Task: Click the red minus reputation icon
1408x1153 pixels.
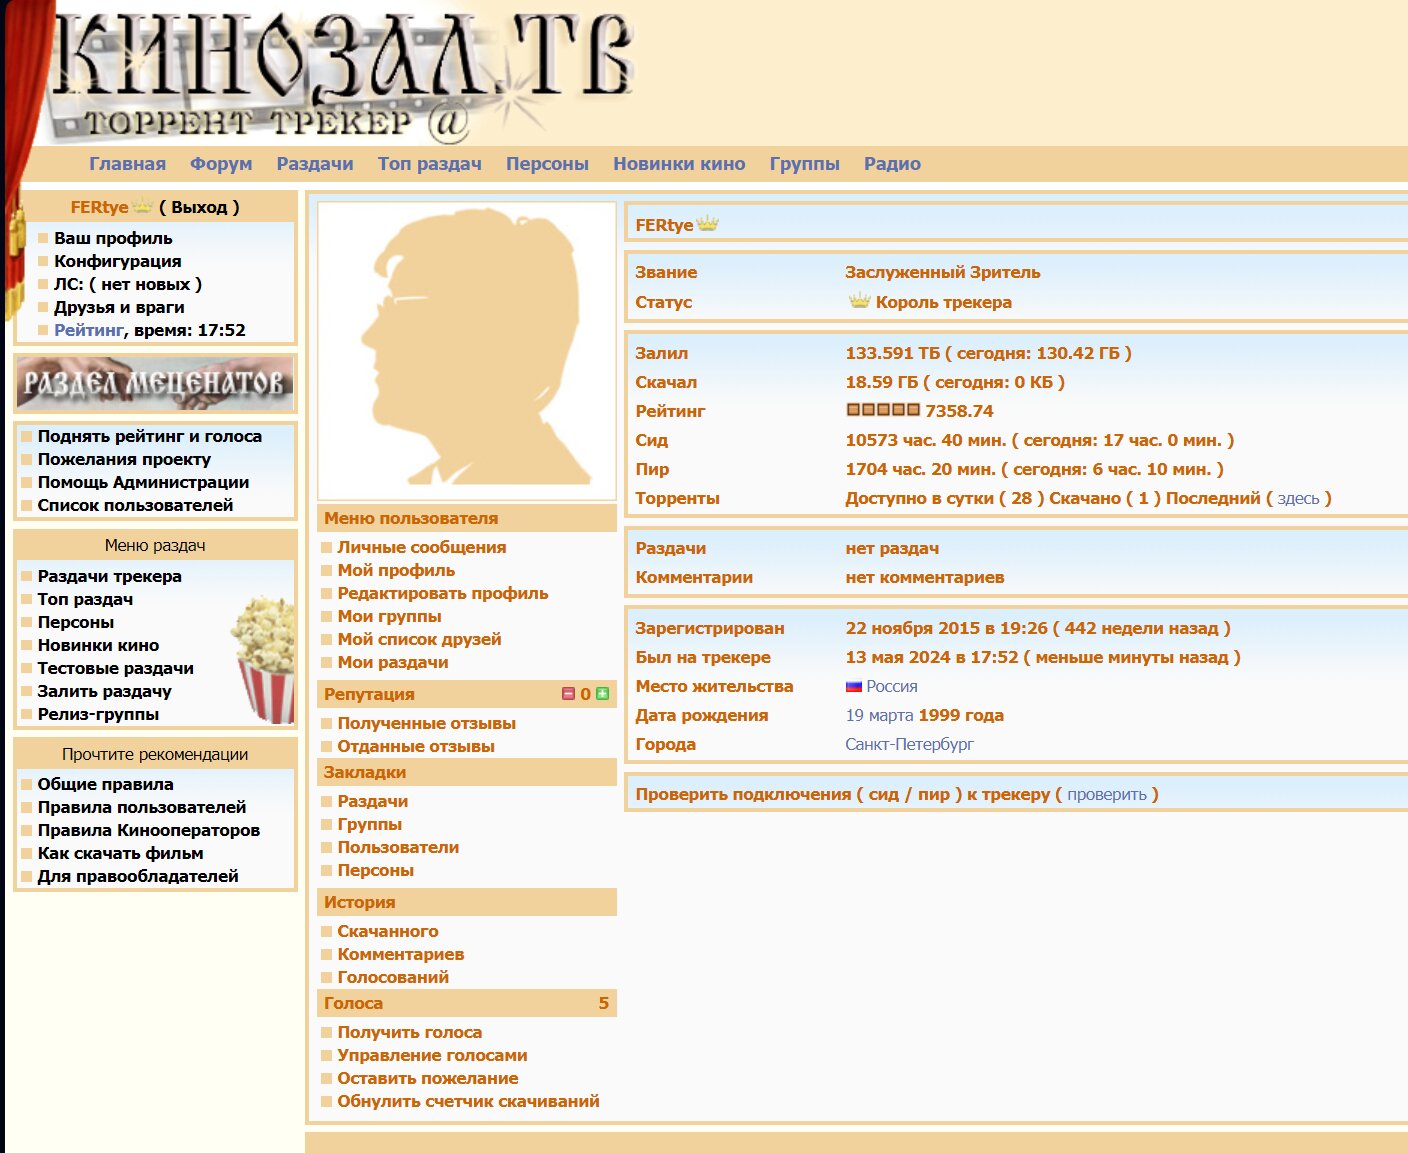Action: [568, 694]
